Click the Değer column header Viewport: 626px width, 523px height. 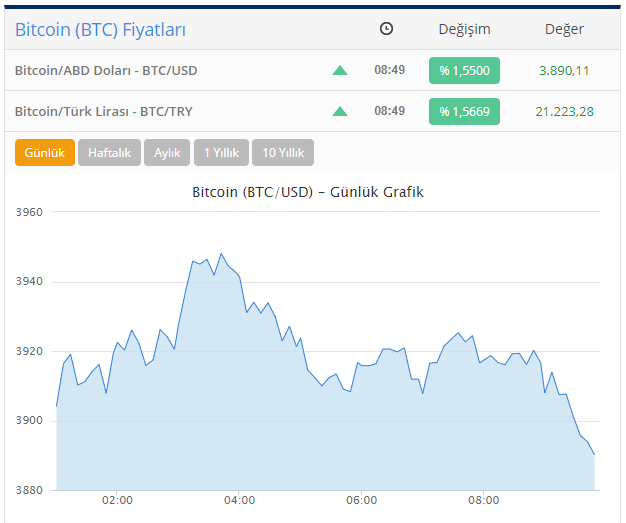click(x=564, y=29)
